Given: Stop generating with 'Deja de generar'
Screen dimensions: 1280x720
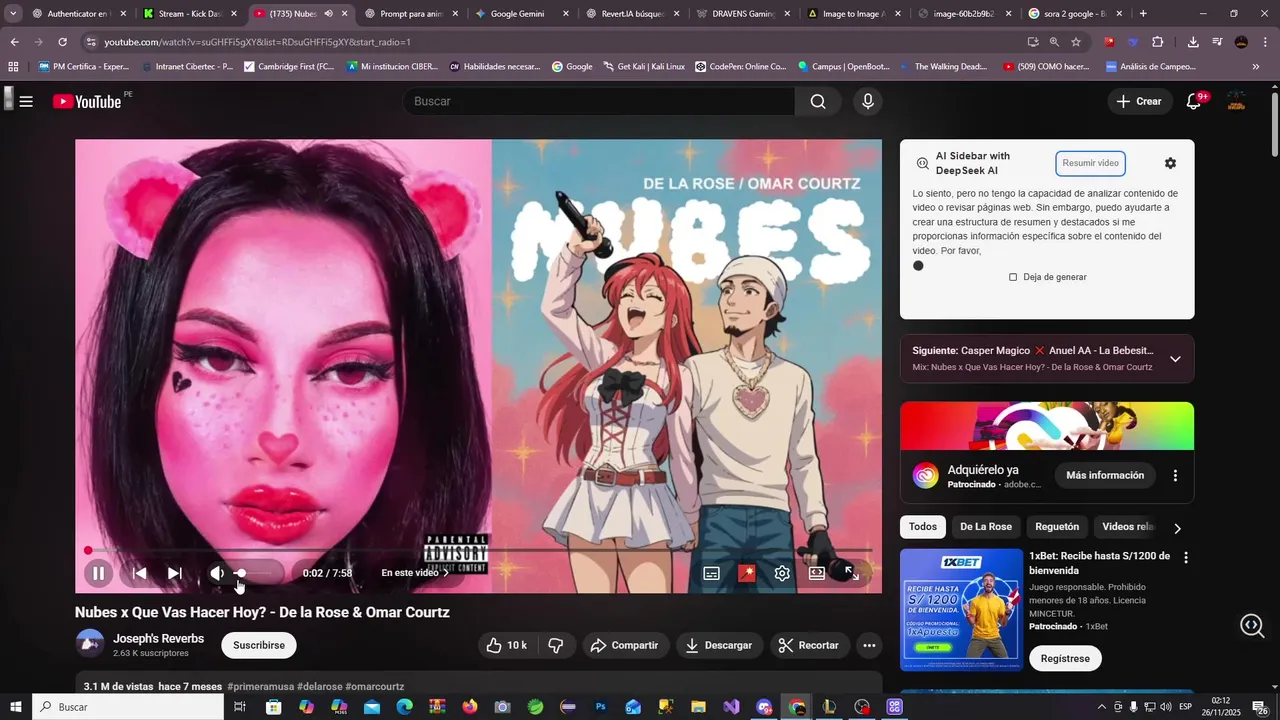Looking at the screenshot, I should coord(1047,277).
